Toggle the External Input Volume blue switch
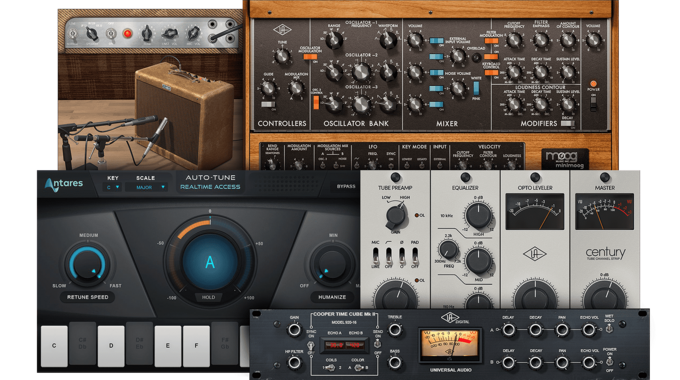The width and height of the screenshot is (680, 380). pyautogui.click(x=436, y=57)
